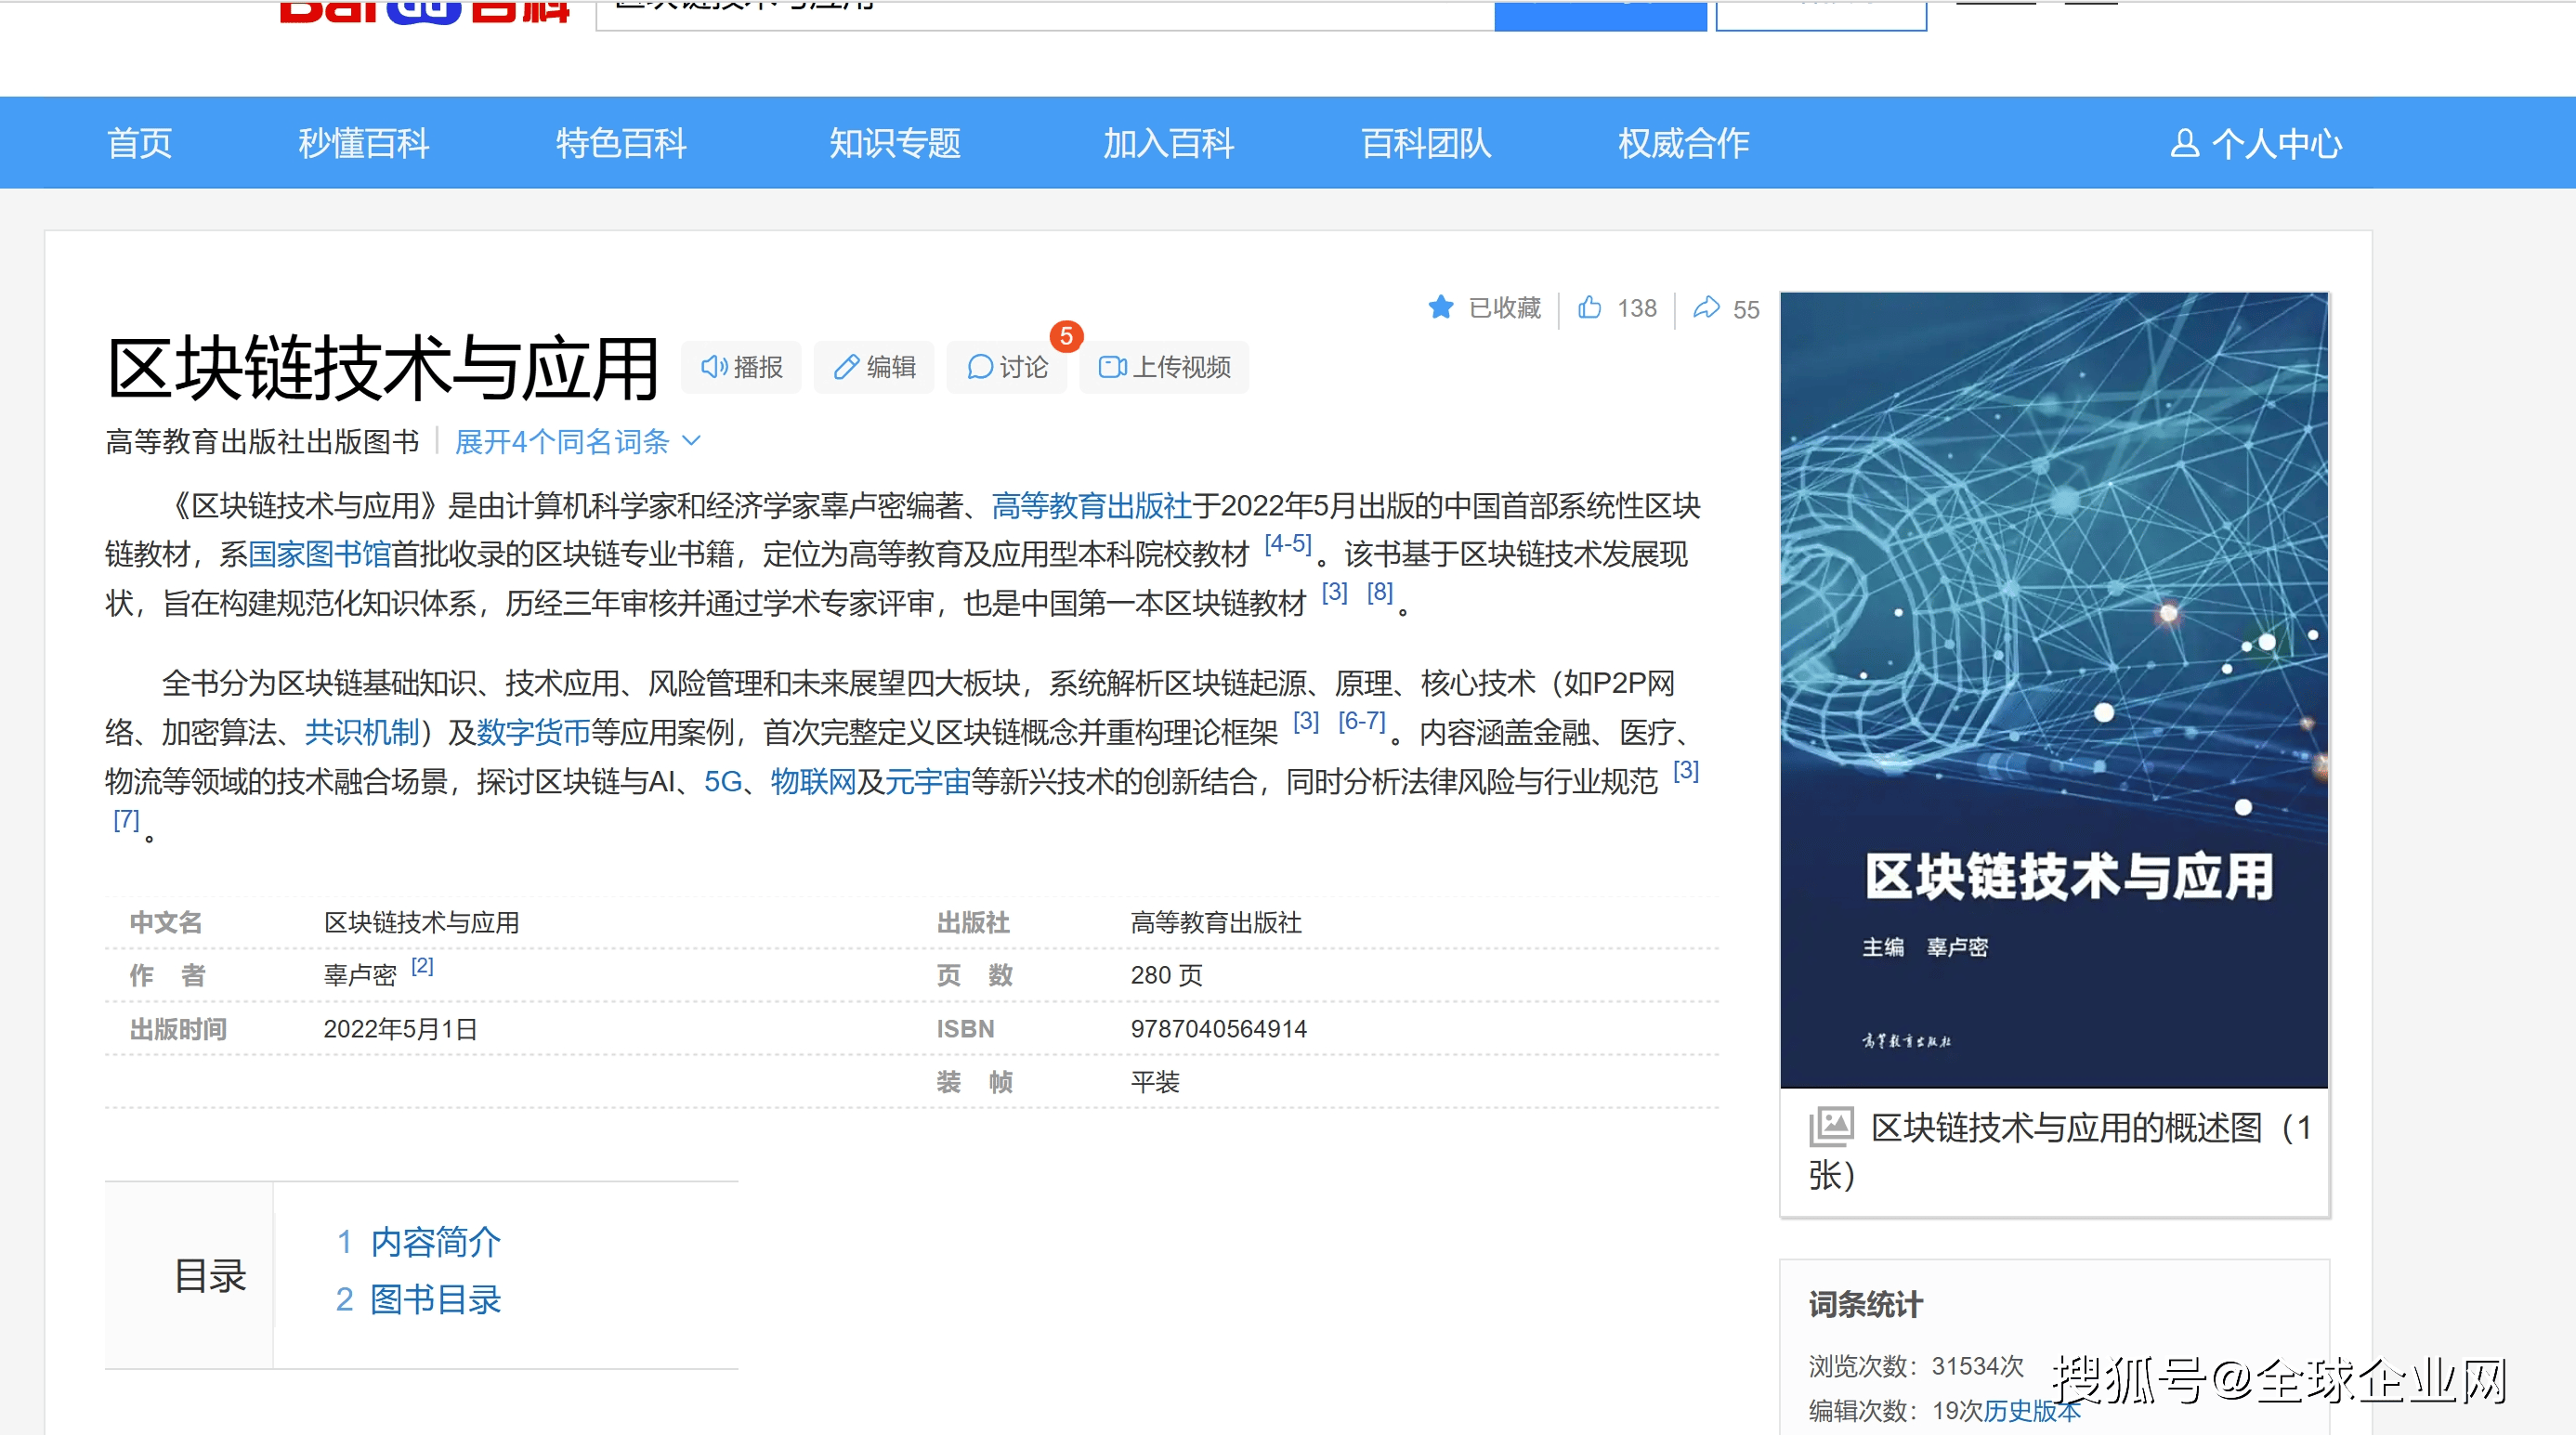The height and width of the screenshot is (1435, 2576).
Task: Go to 权威合作 menu item
Action: (x=1683, y=144)
